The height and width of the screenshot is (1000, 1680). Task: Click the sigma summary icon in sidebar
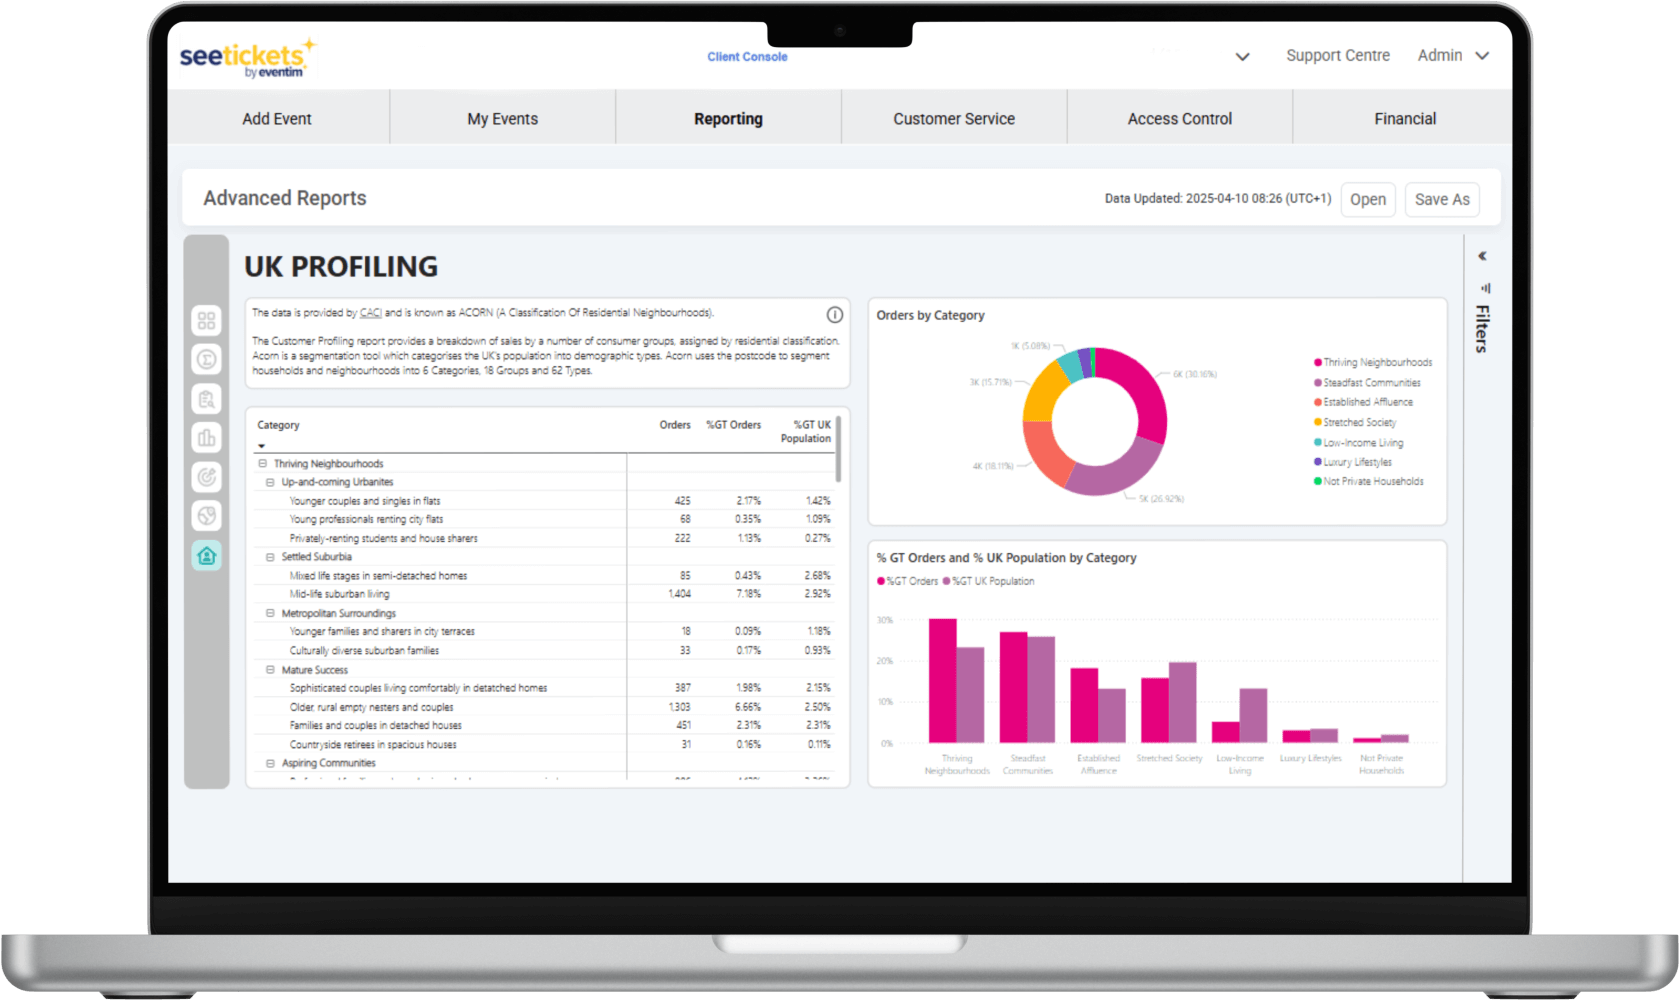(206, 359)
